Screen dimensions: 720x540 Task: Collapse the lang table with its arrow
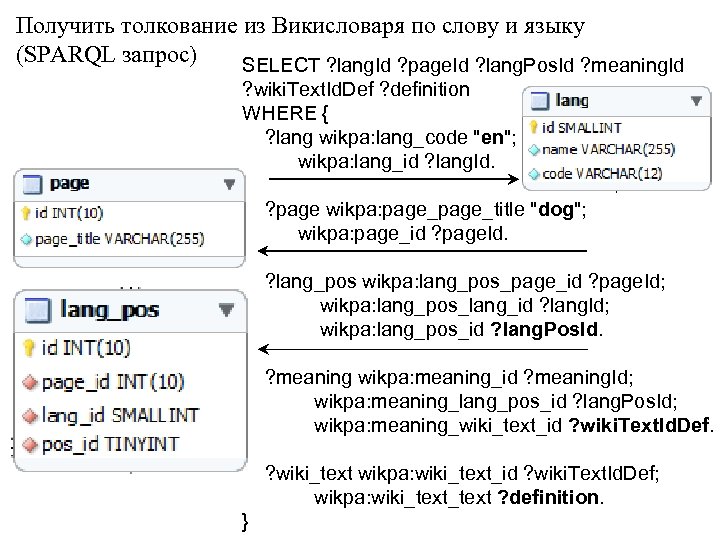(x=696, y=101)
